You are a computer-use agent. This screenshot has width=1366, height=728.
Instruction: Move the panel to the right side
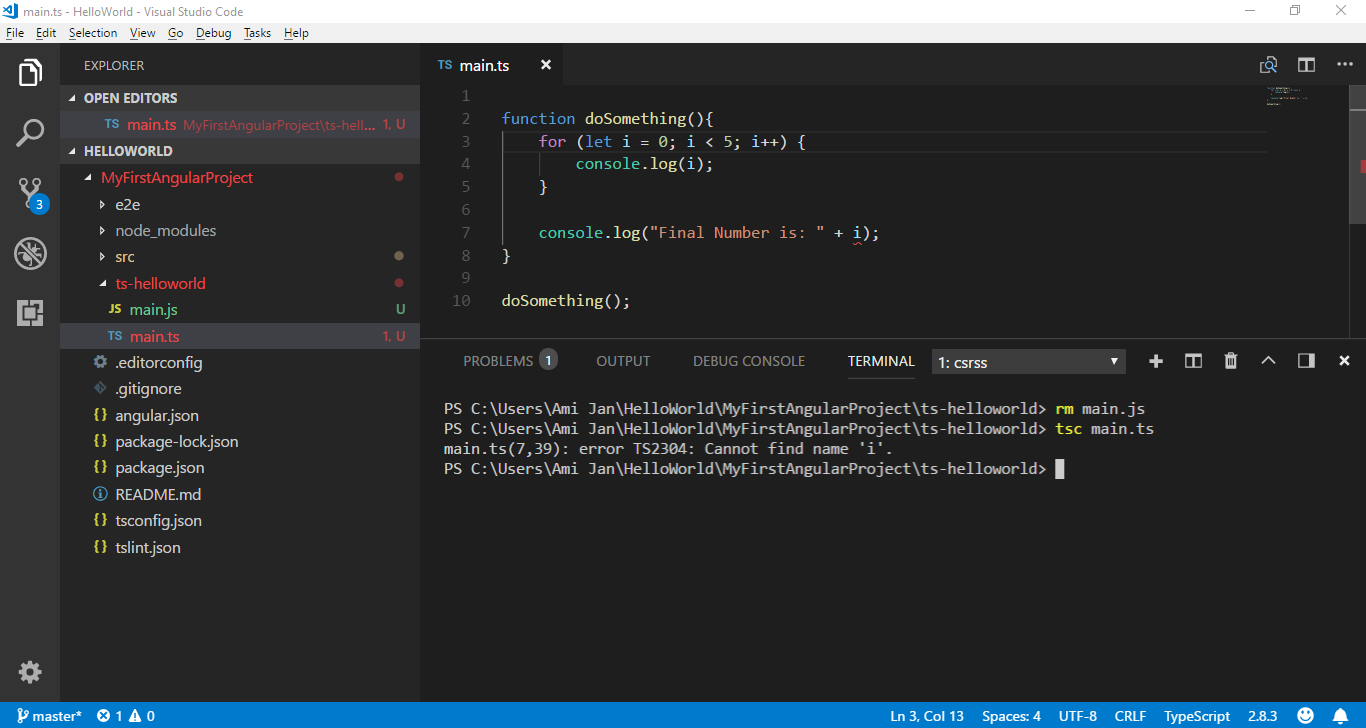[1306, 361]
